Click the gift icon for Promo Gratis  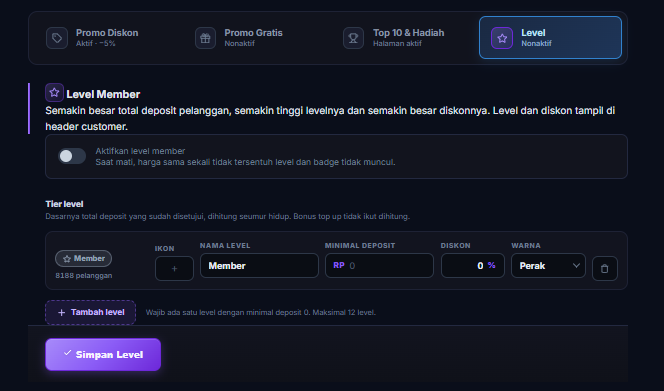[205, 38]
